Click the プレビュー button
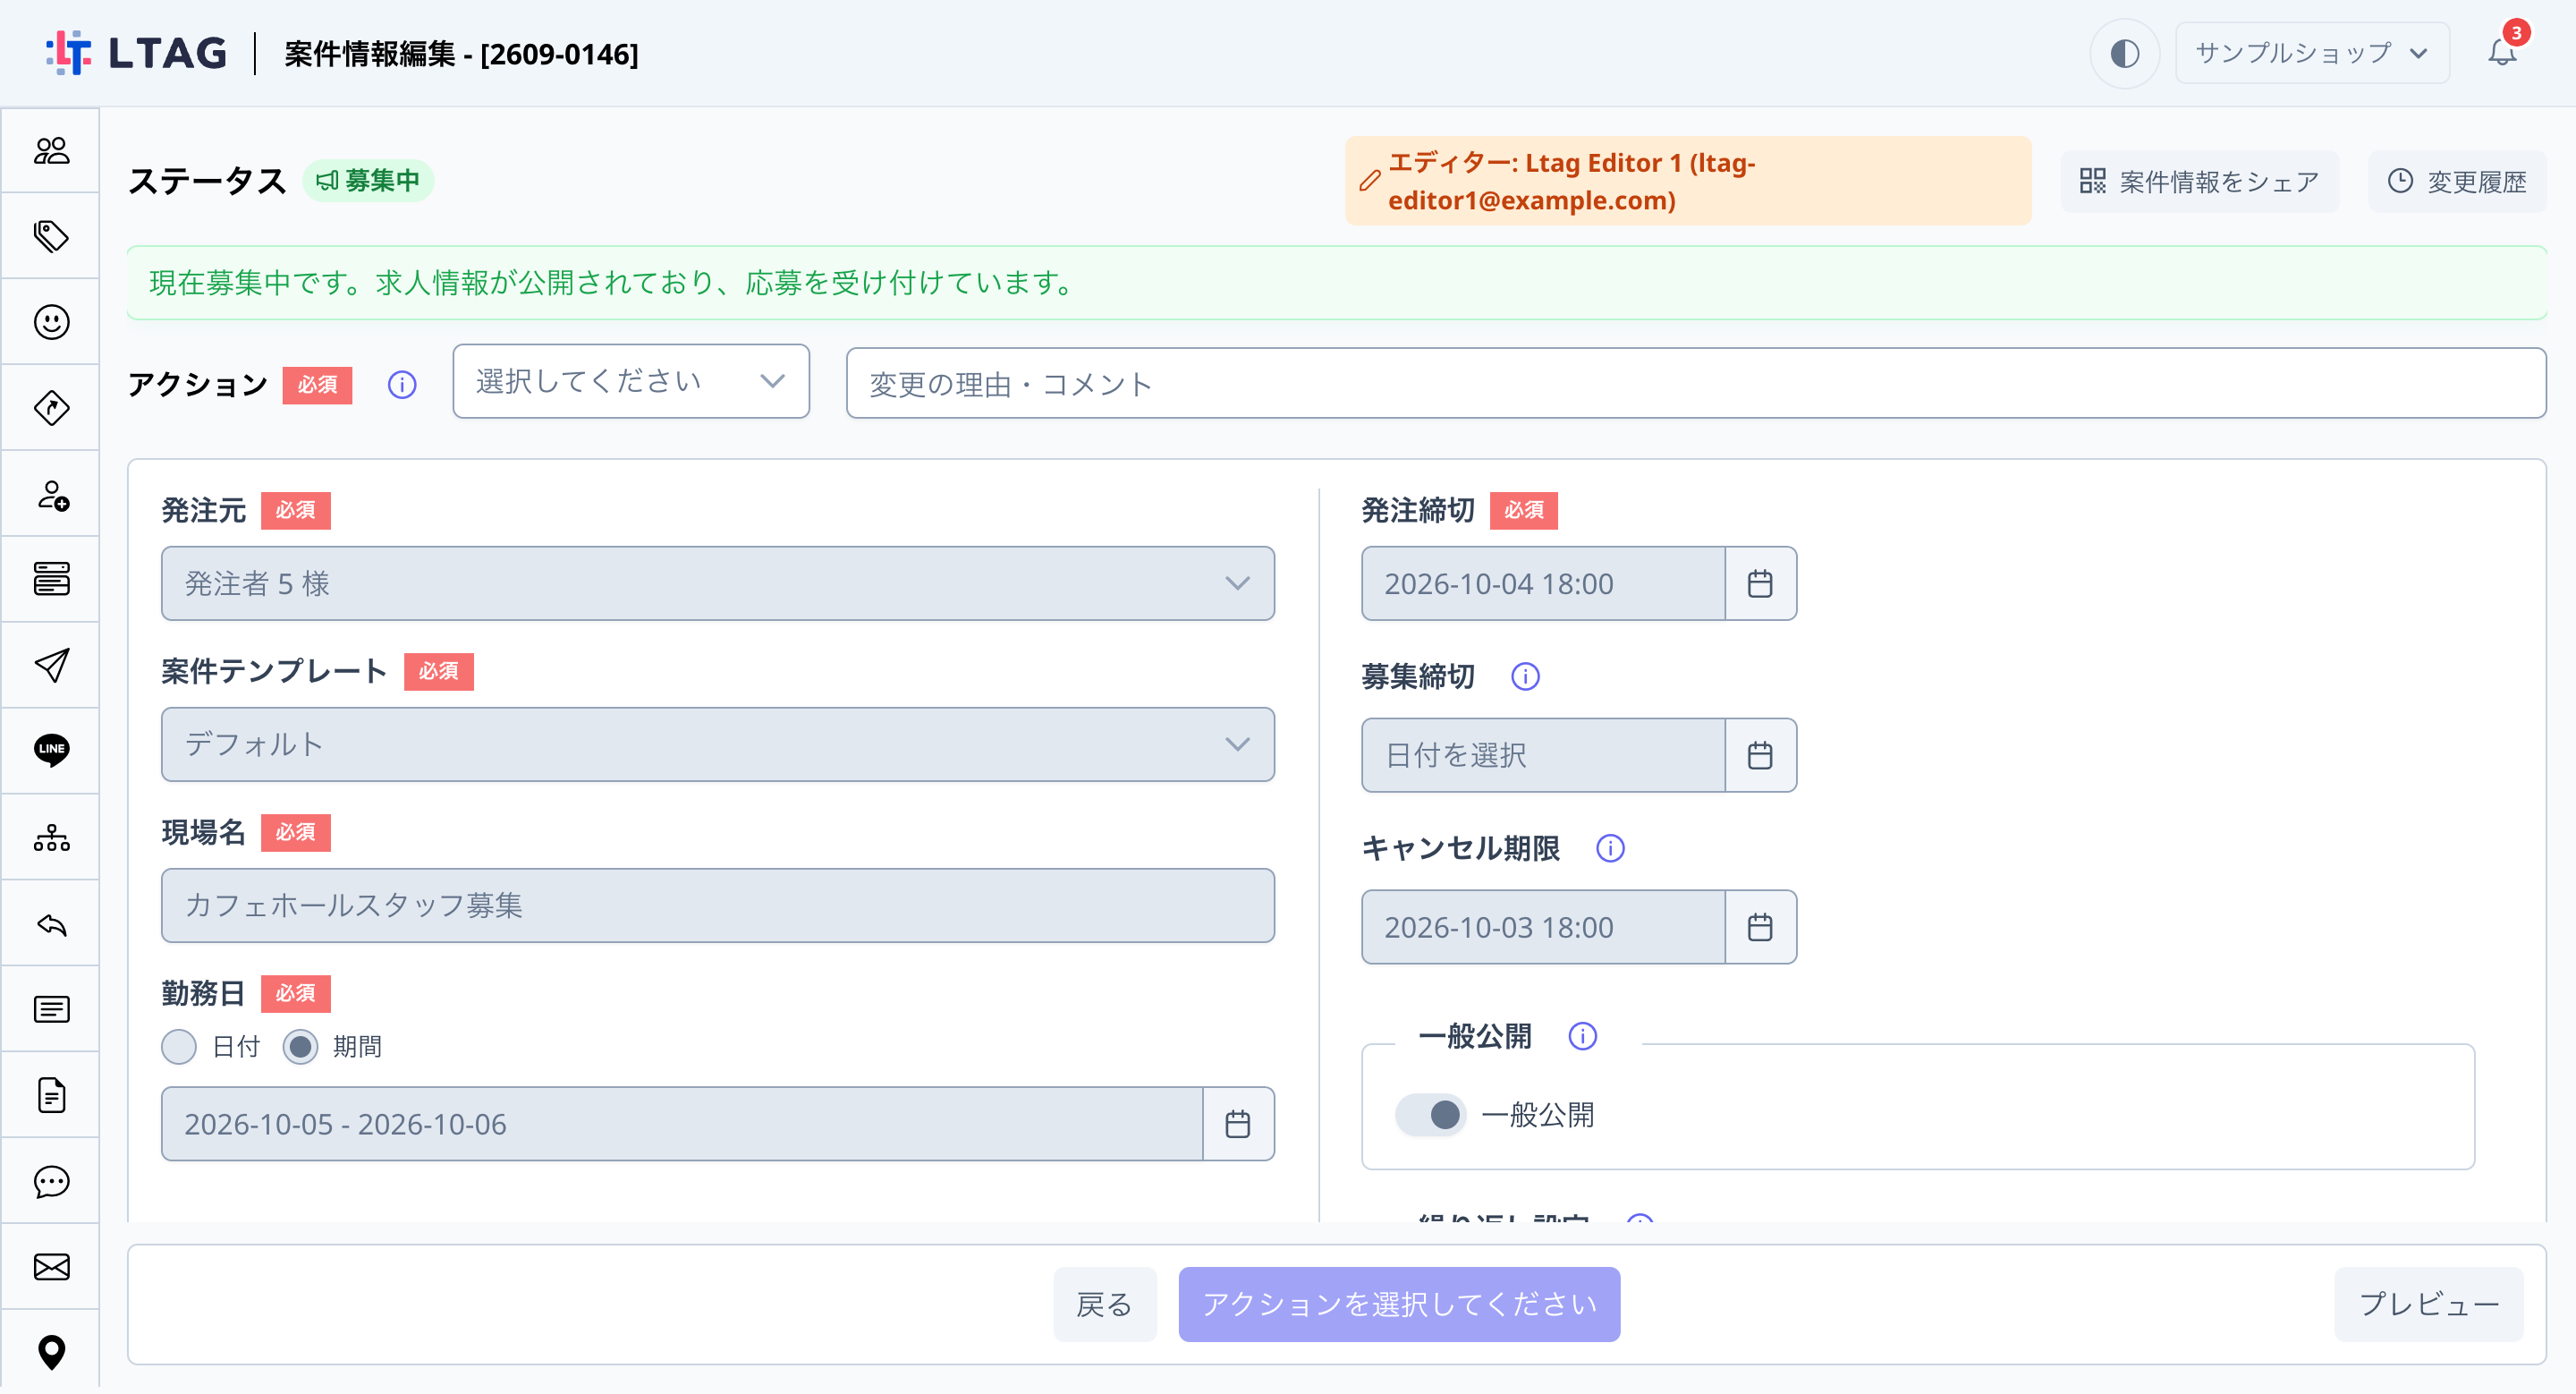This screenshot has height=1394, width=2576. (2429, 1305)
